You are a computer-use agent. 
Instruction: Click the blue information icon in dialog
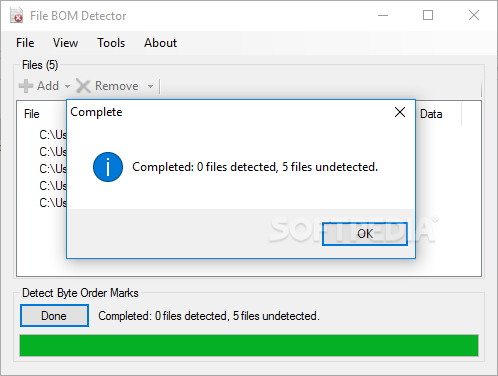108,167
